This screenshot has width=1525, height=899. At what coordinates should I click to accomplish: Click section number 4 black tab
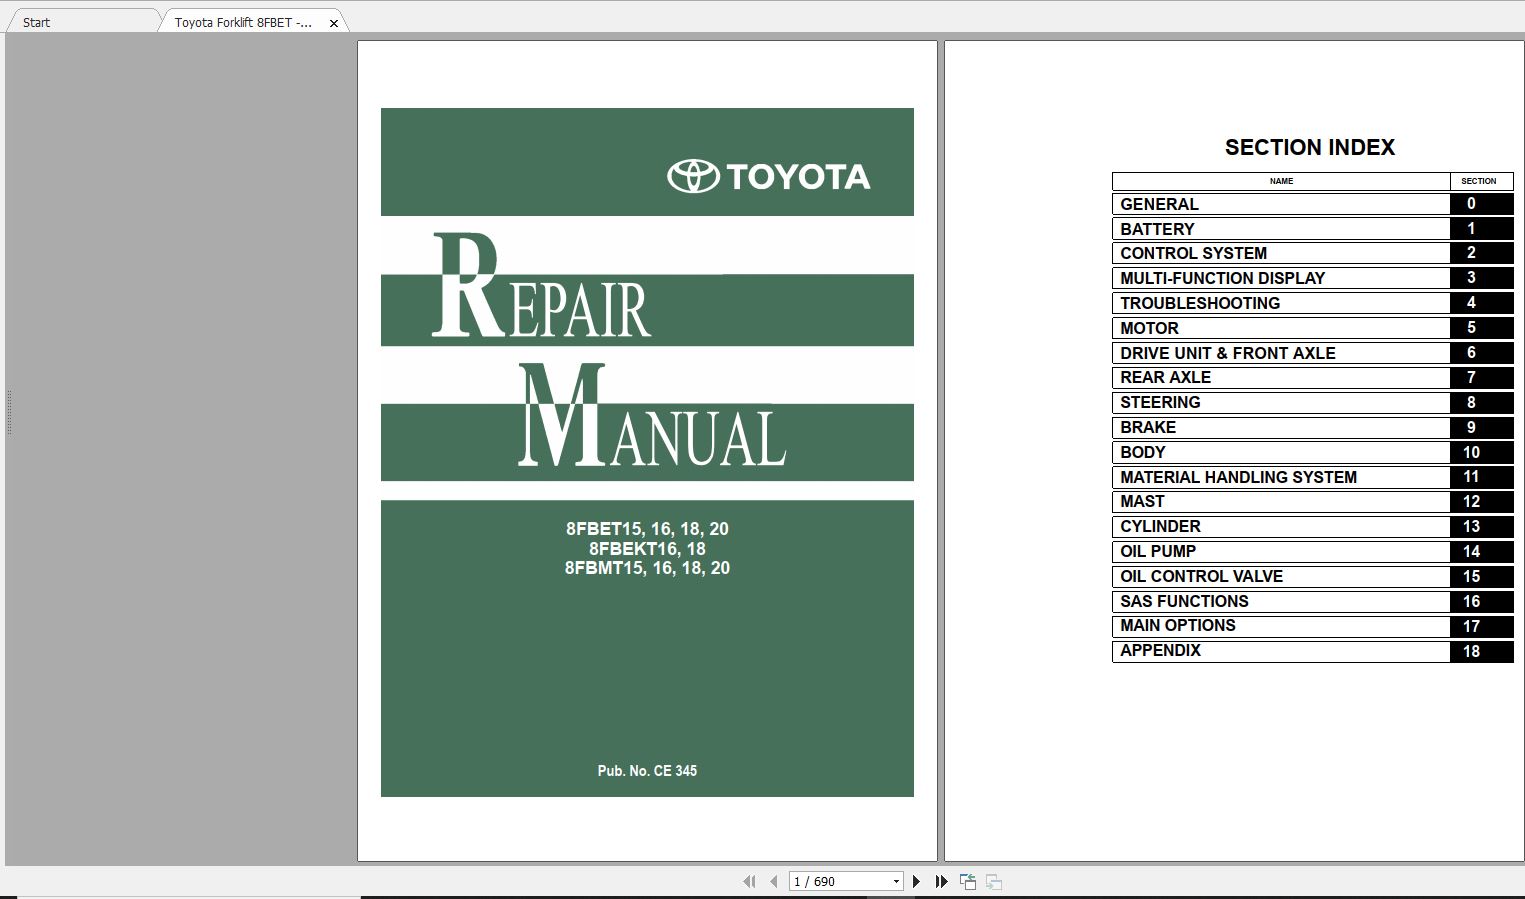pos(1481,303)
